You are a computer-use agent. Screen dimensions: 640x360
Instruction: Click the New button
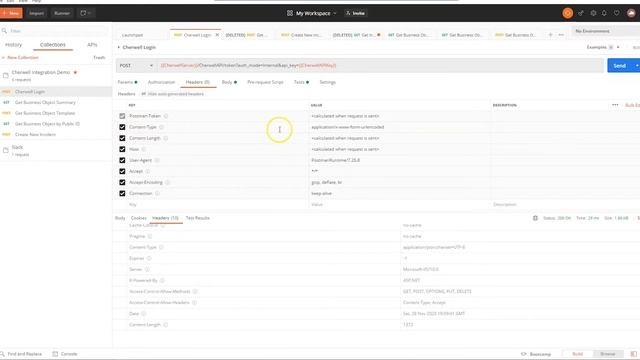tap(11, 13)
